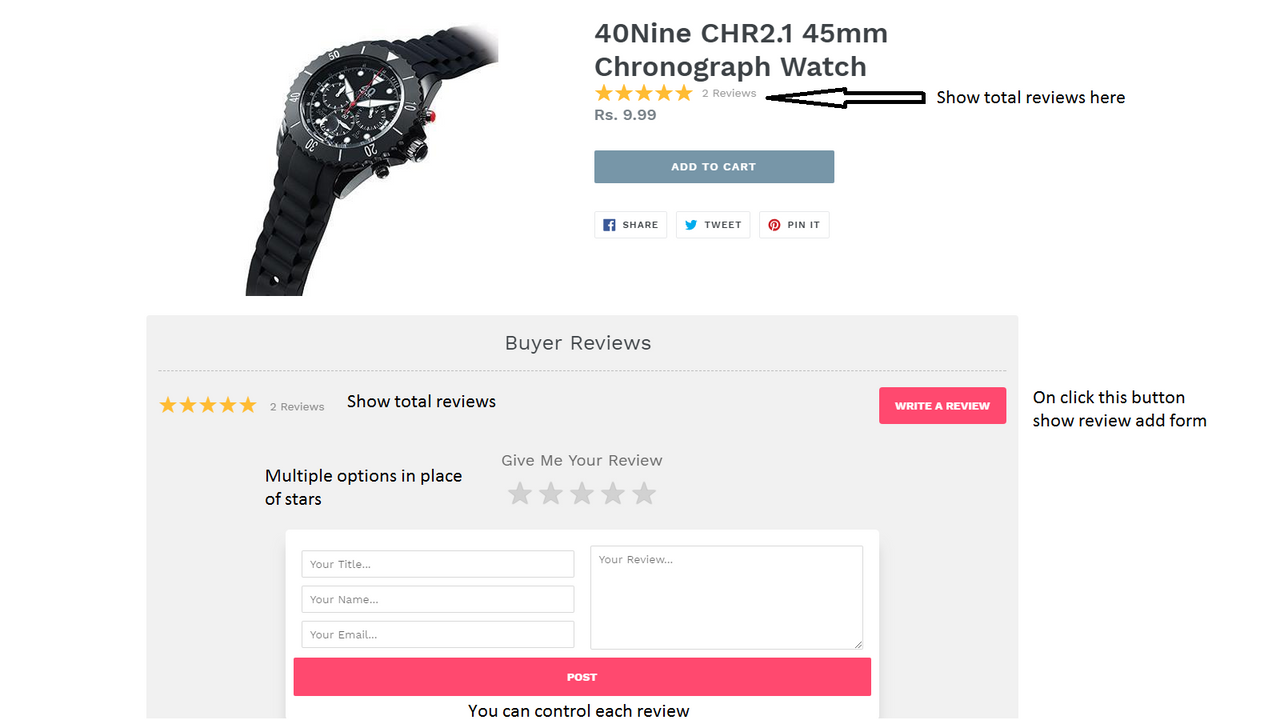Click the Pinterest icon

click(773, 224)
